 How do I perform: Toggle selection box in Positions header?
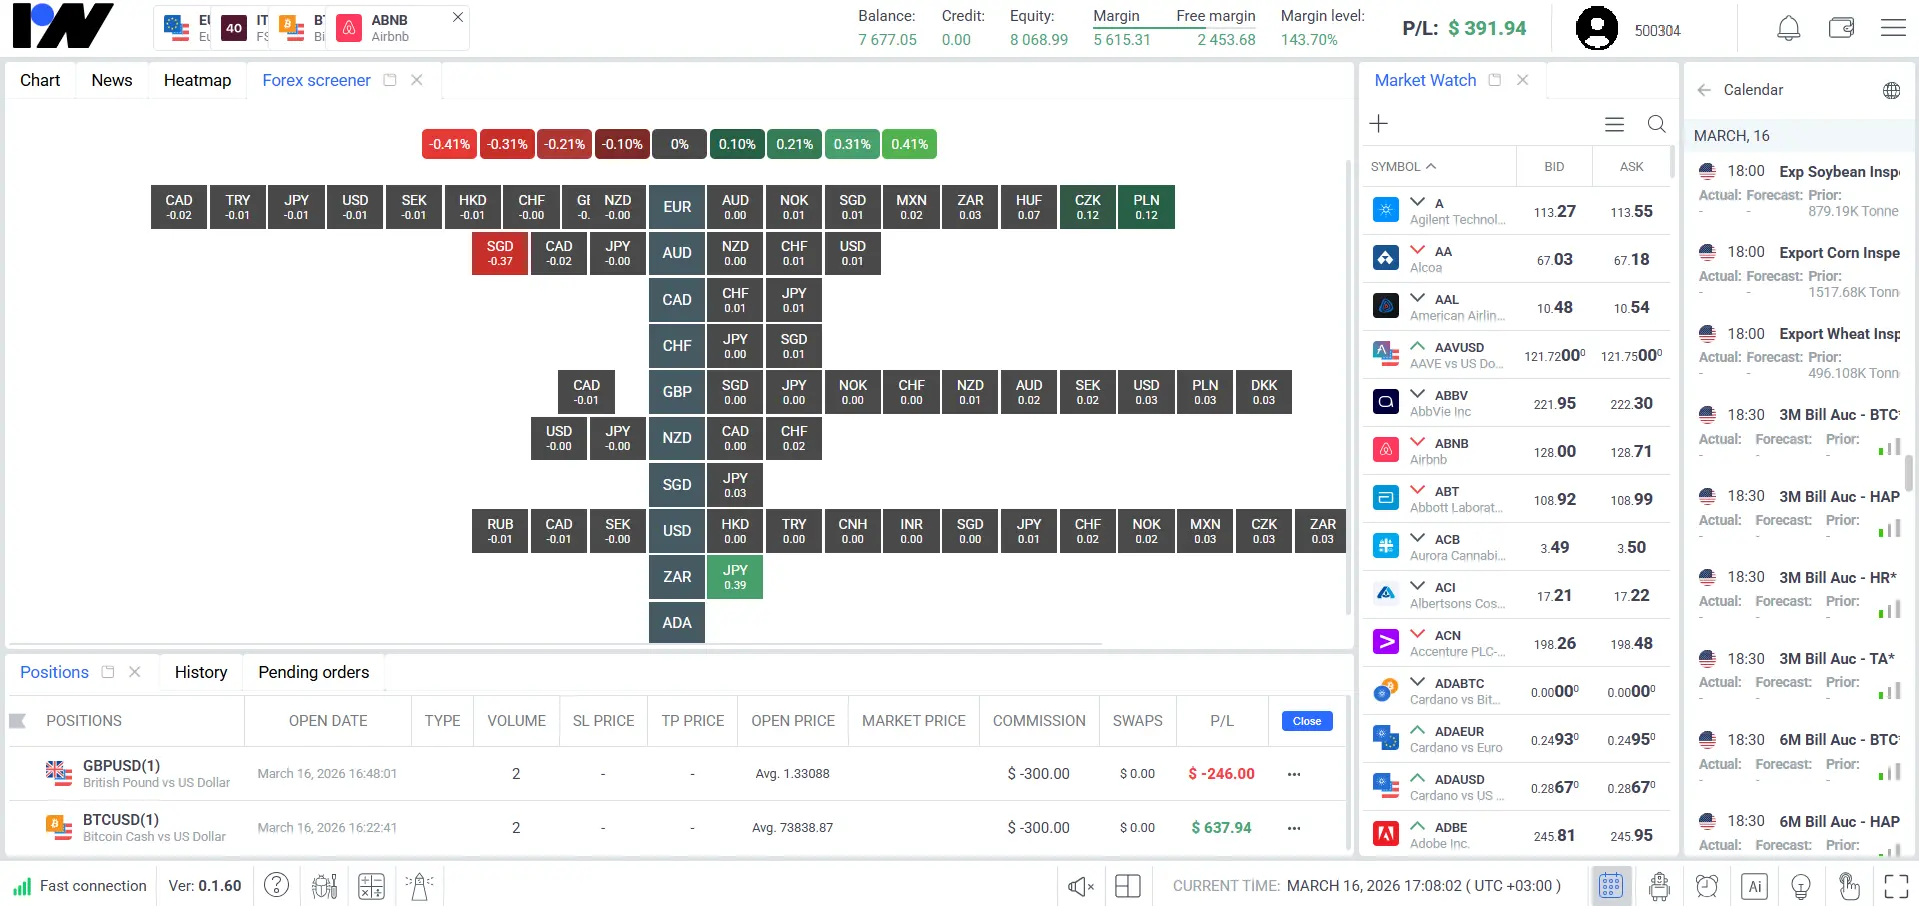pos(18,720)
